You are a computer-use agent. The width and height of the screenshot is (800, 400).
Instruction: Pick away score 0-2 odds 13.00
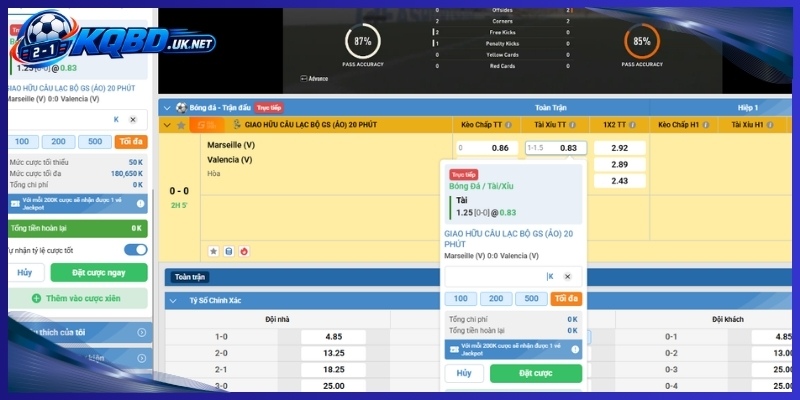pyautogui.click(x=772, y=354)
